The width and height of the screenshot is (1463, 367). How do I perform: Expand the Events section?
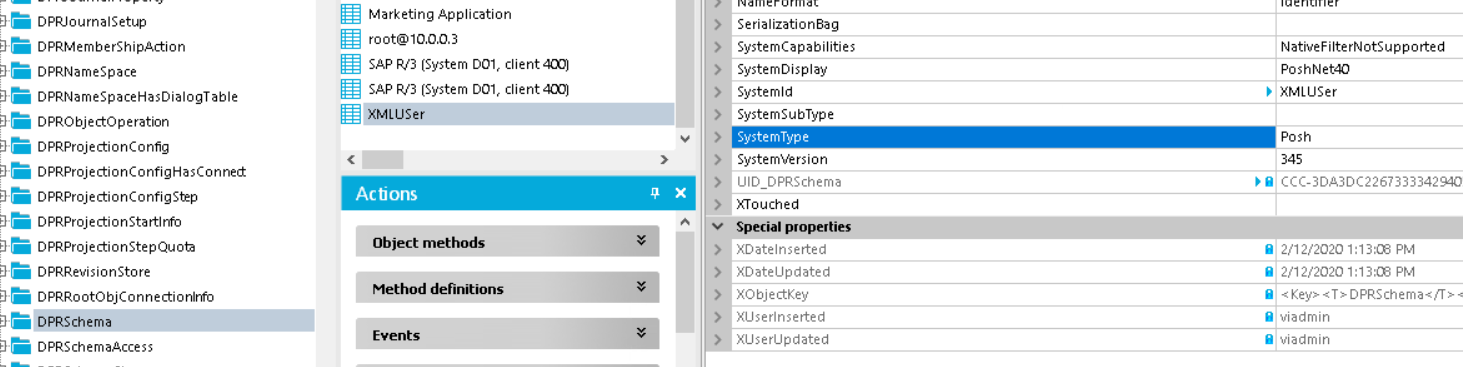641,334
